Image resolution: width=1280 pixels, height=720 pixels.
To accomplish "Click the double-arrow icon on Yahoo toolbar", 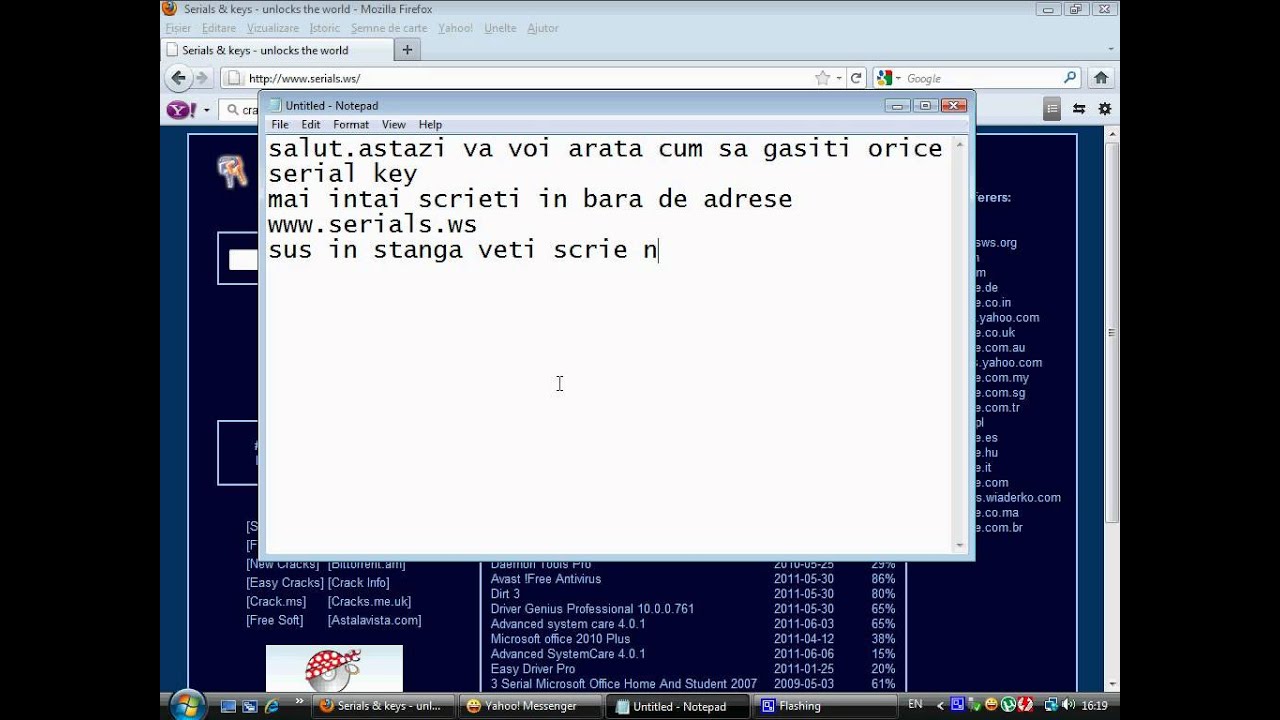I will pos(1079,109).
